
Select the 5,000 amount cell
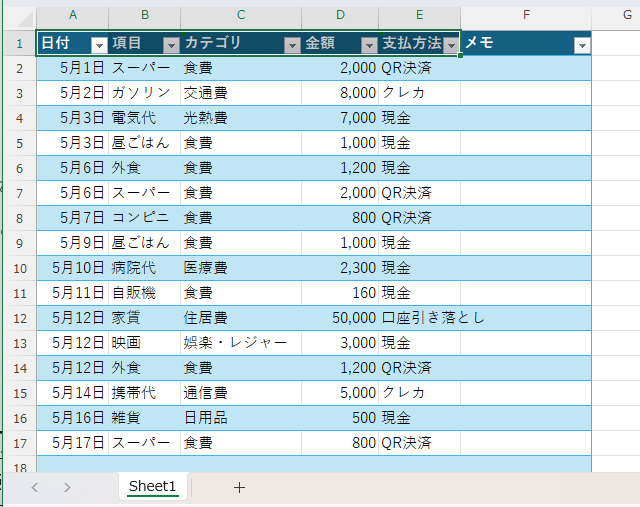340,393
